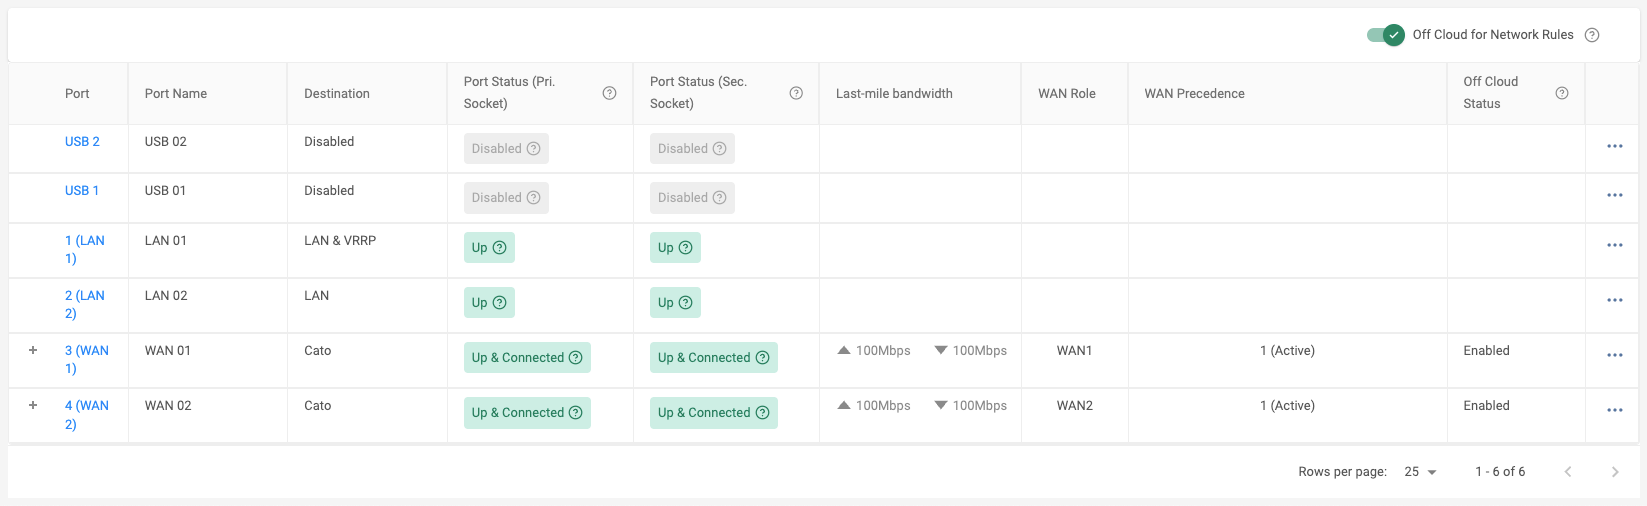Image resolution: width=1647 pixels, height=506 pixels.
Task: Go to next page of ports
Action: click(x=1614, y=472)
